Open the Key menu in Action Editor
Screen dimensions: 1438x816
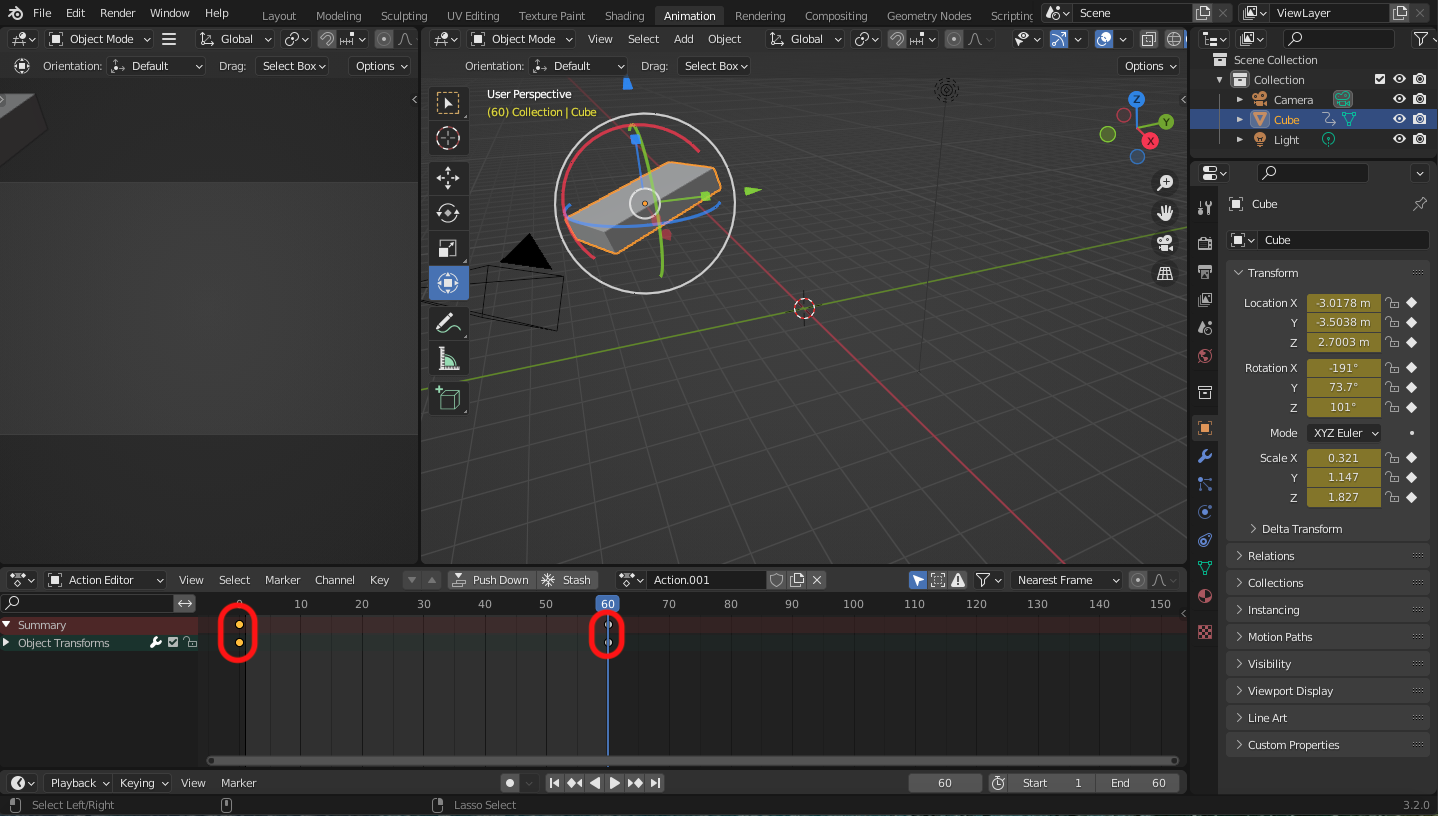point(380,580)
